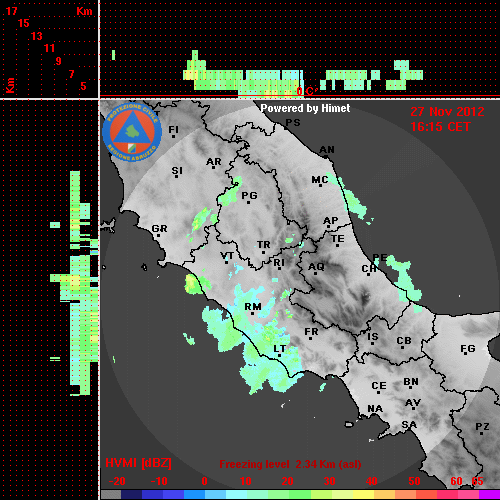Click the FR city label
The width and height of the screenshot is (500, 500).
(x=311, y=332)
